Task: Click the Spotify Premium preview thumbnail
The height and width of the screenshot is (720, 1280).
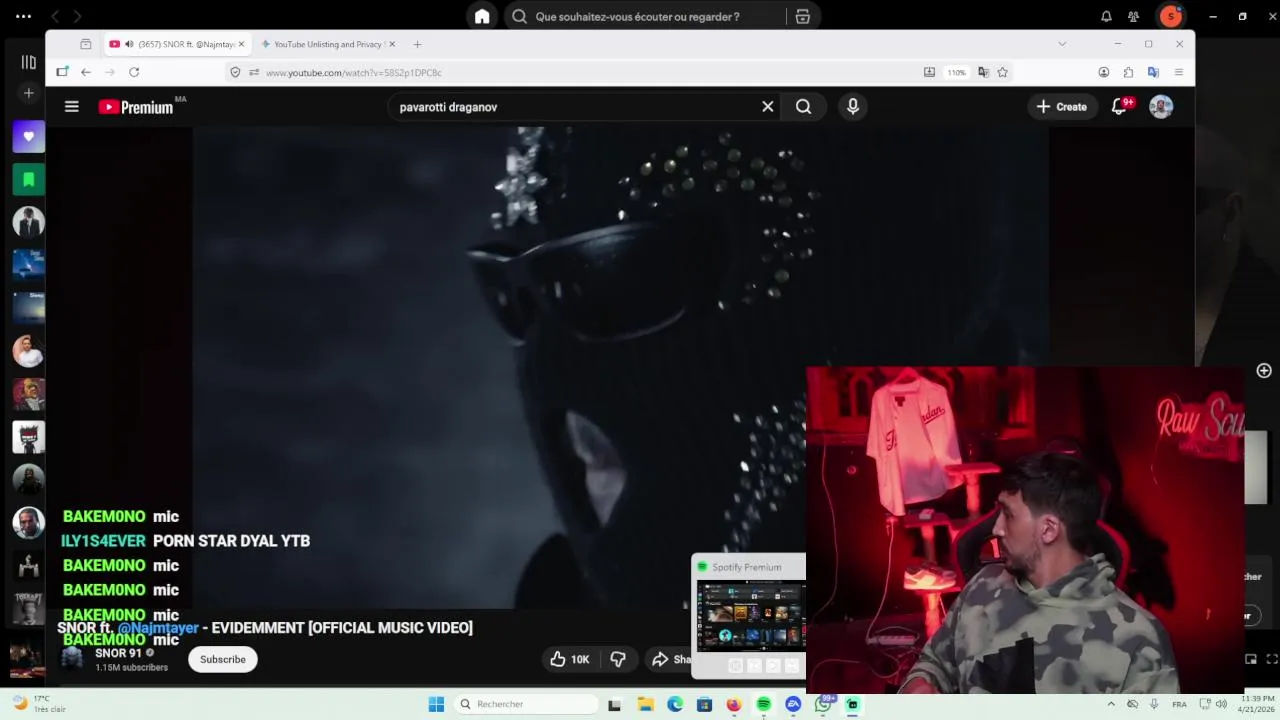Action: click(x=751, y=616)
